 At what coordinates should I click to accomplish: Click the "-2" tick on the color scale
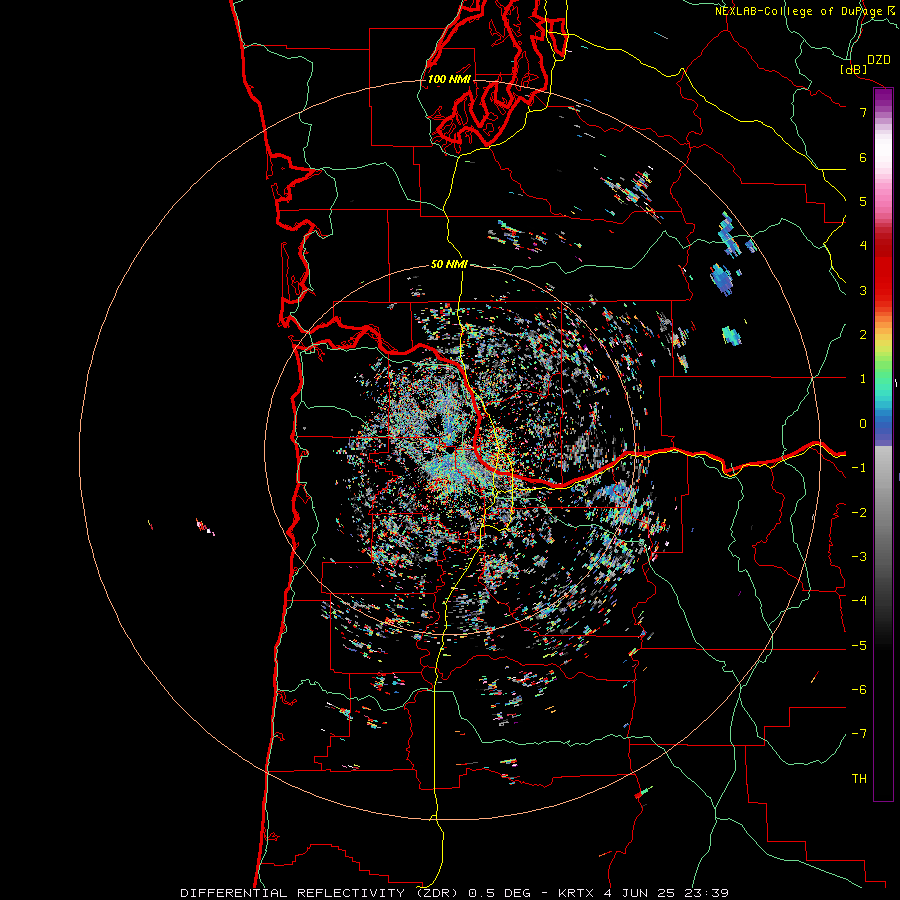click(859, 513)
